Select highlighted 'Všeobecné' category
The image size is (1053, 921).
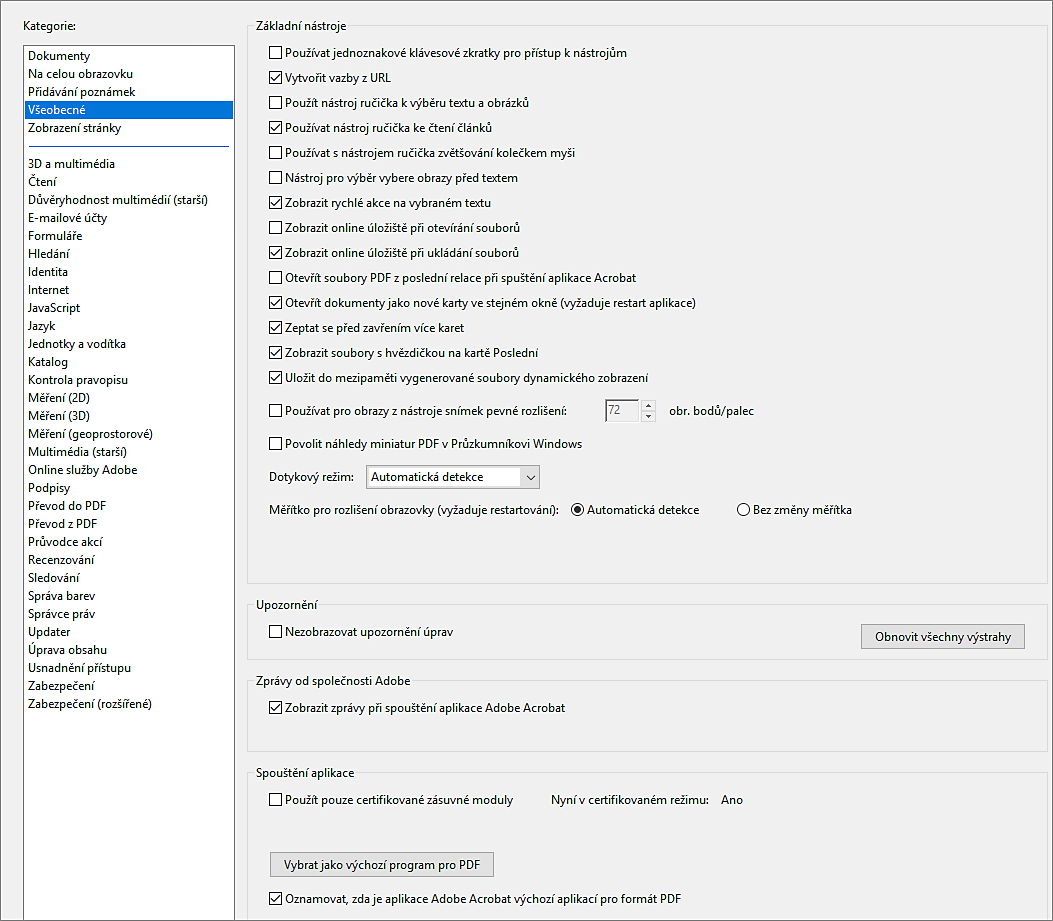pyautogui.click(x=129, y=109)
